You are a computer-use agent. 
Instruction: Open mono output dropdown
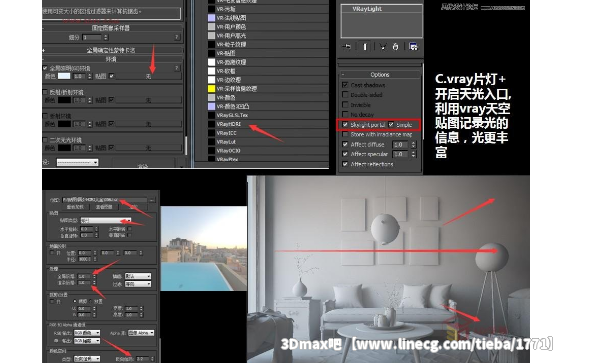87,341
